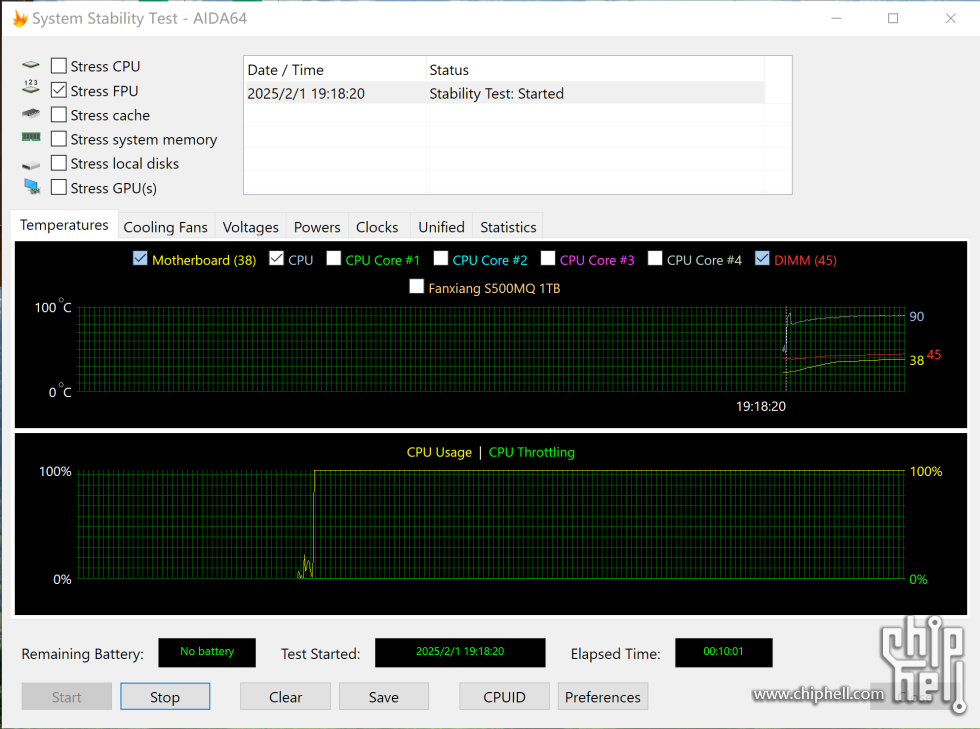Show CPU Core #3 temperature line
The width and height of the screenshot is (980, 729).
[x=548, y=258]
